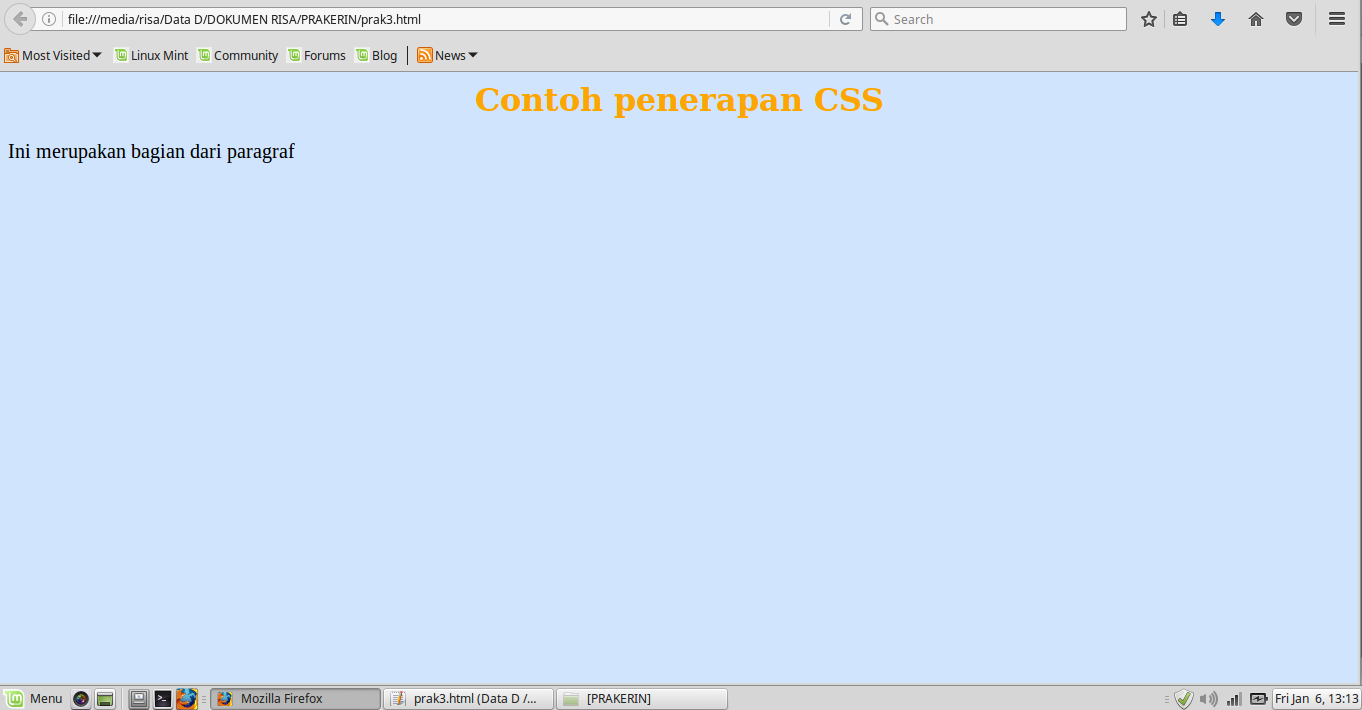Reload the prak3.html page
This screenshot has height=710, width=1362.
(845, 18)
